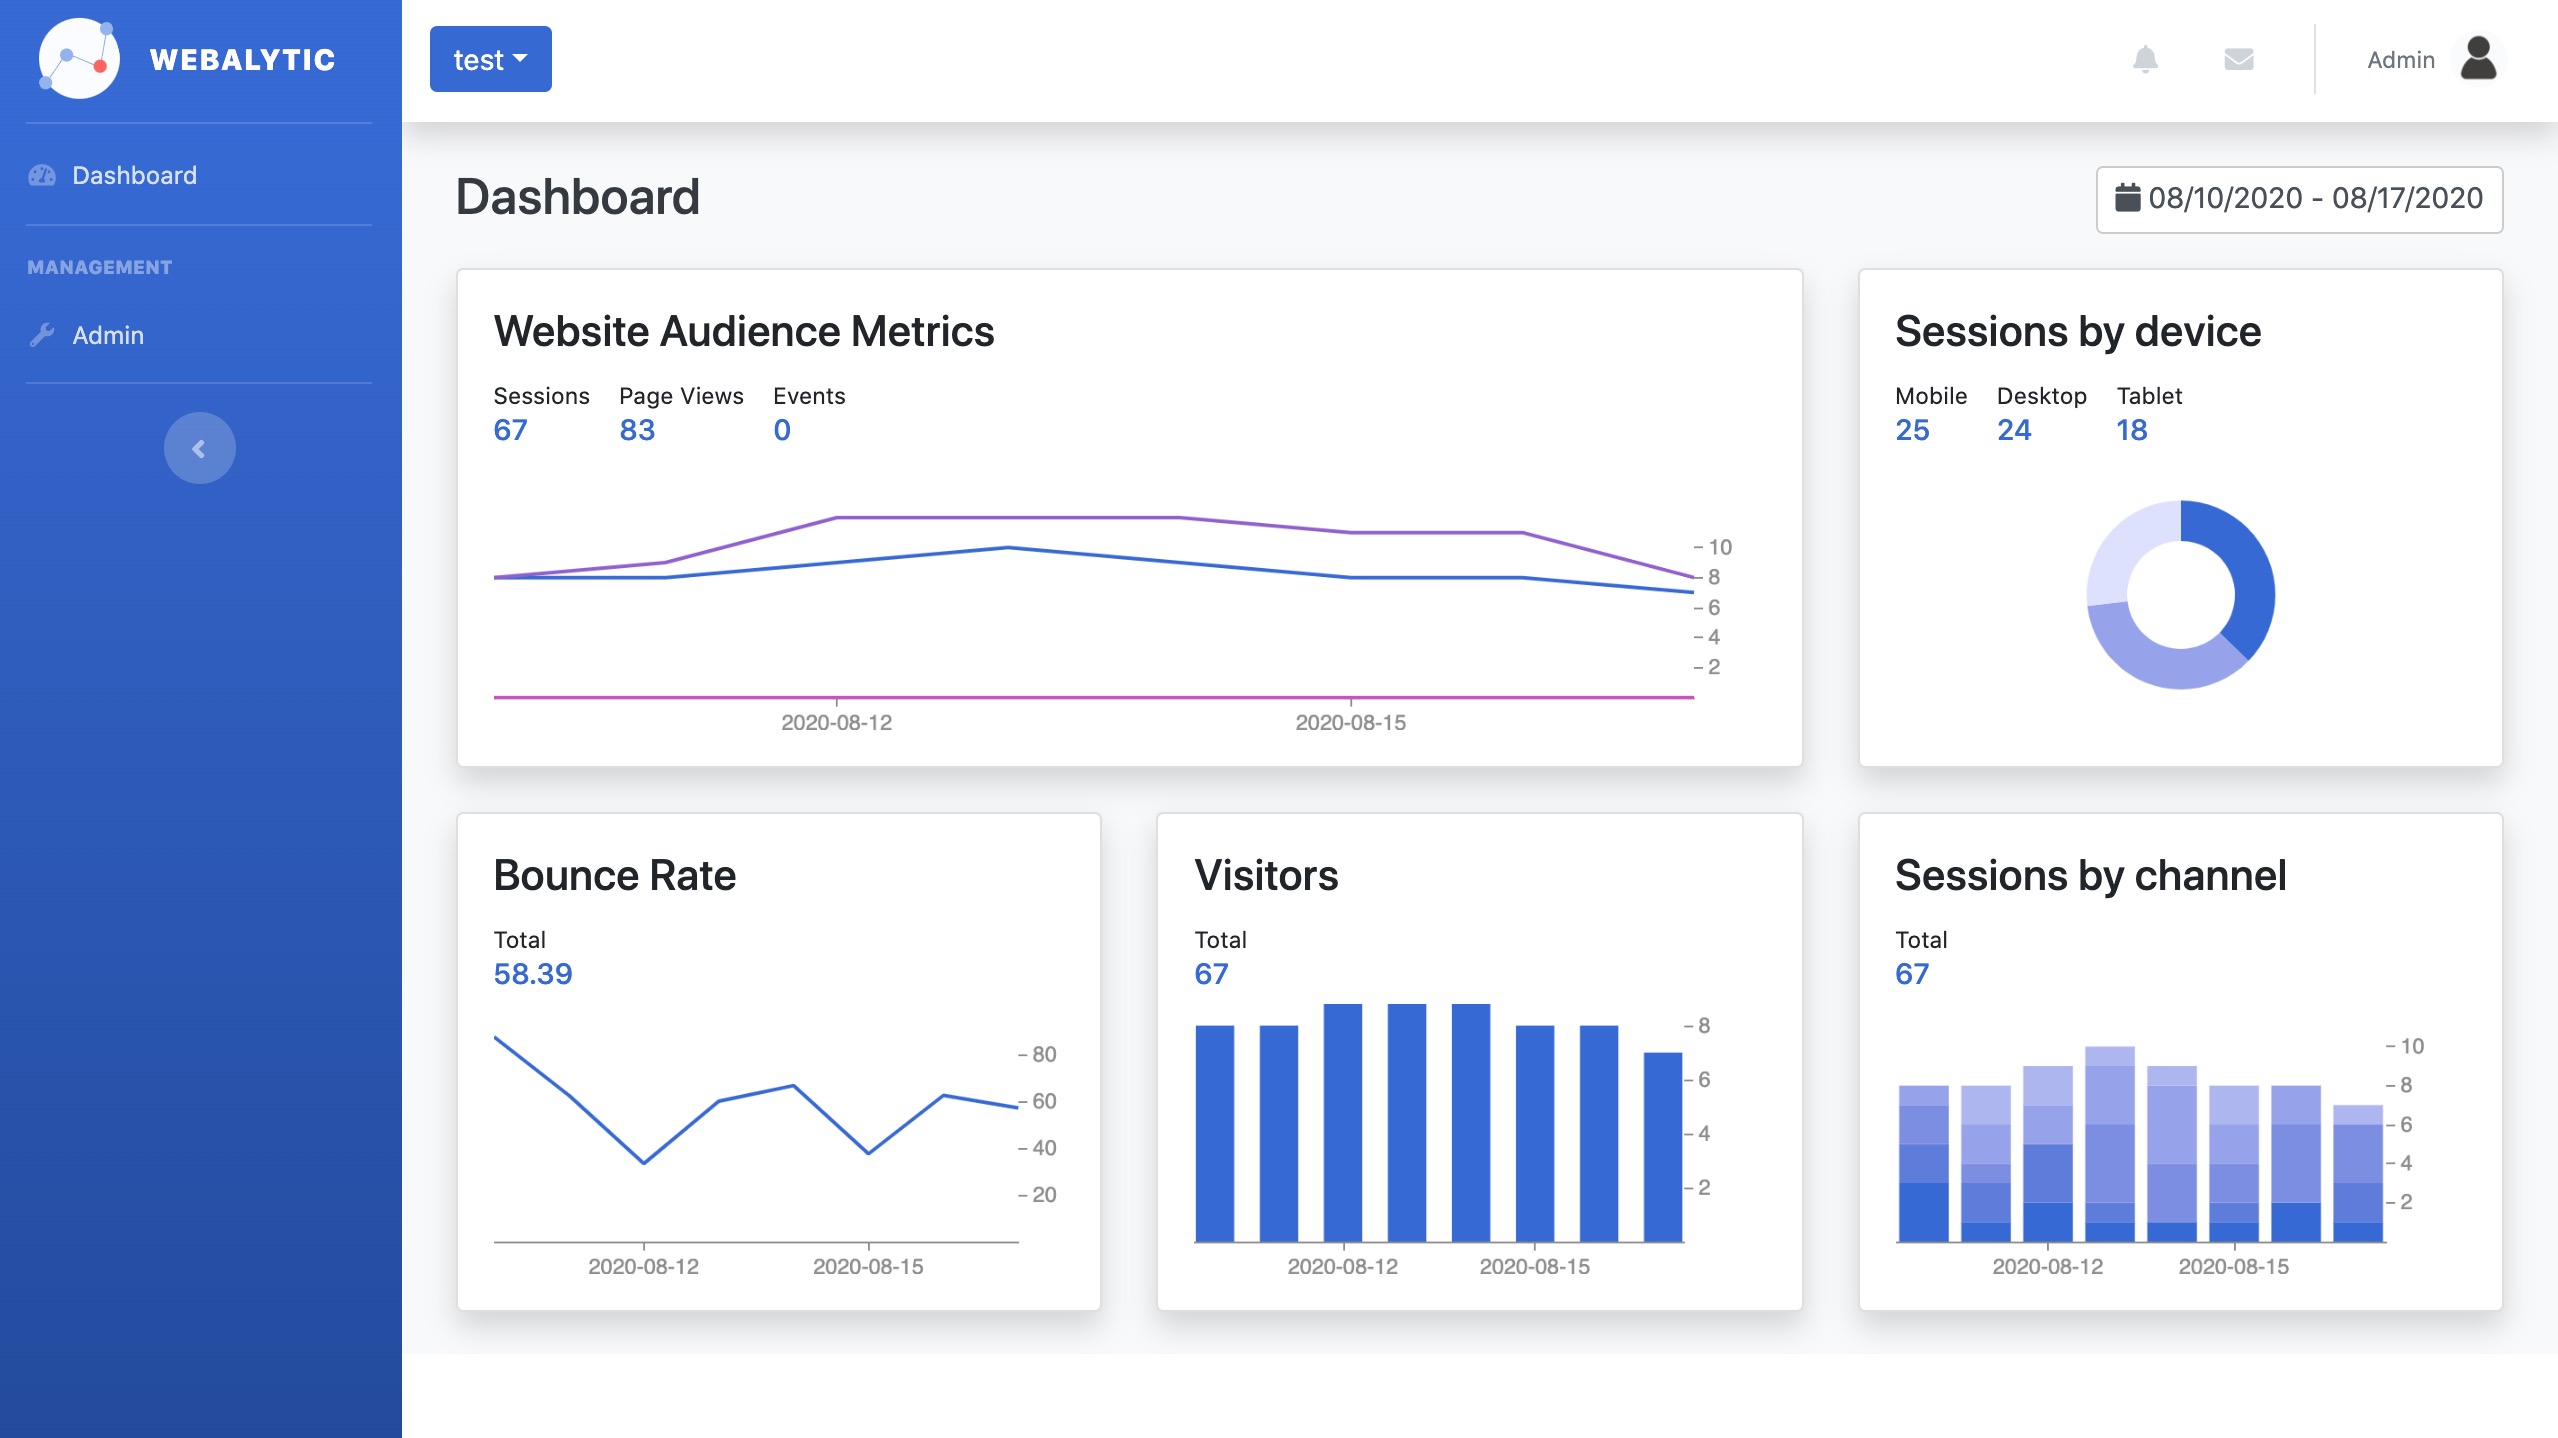
Task: Click the Webalytic logo icon
Action: [x=78, y=59]
